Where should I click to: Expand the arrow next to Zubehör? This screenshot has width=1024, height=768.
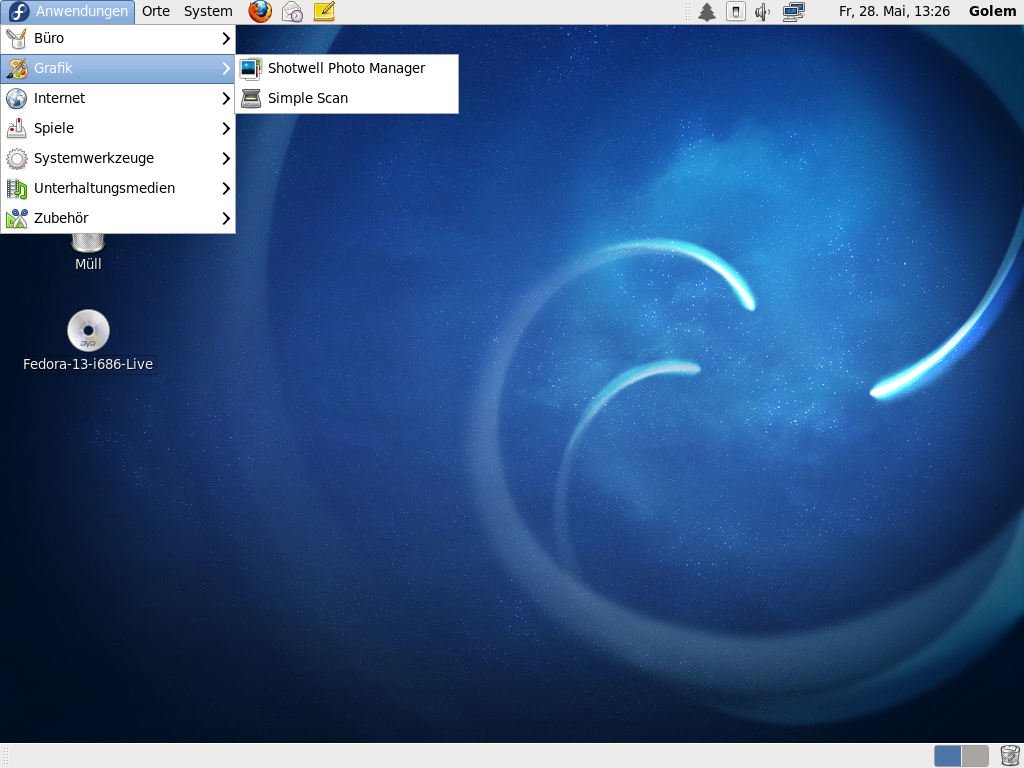pyautogui.click(x=226, y=218)
